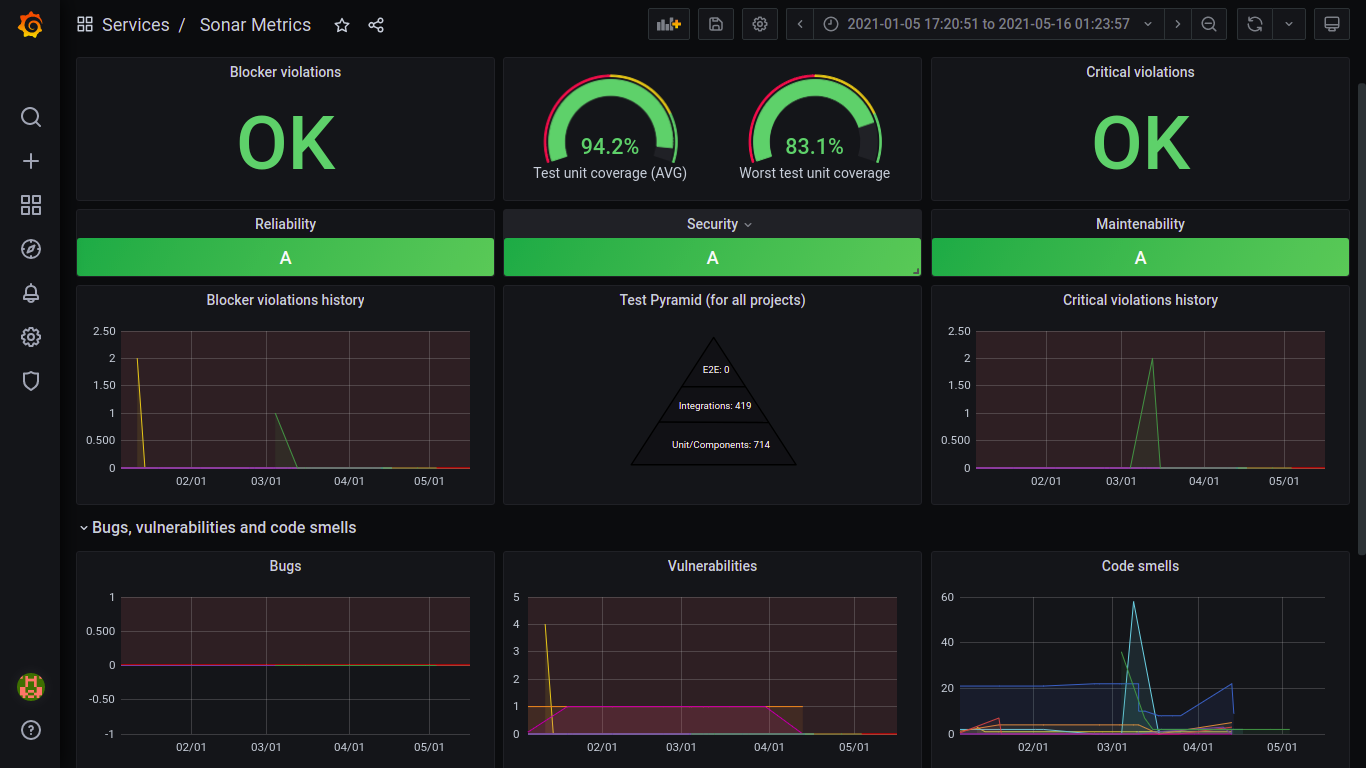The height and width of the screenshot is (768, 1366).
Task: Open the Bugs panel title
Action: [285, 566]
